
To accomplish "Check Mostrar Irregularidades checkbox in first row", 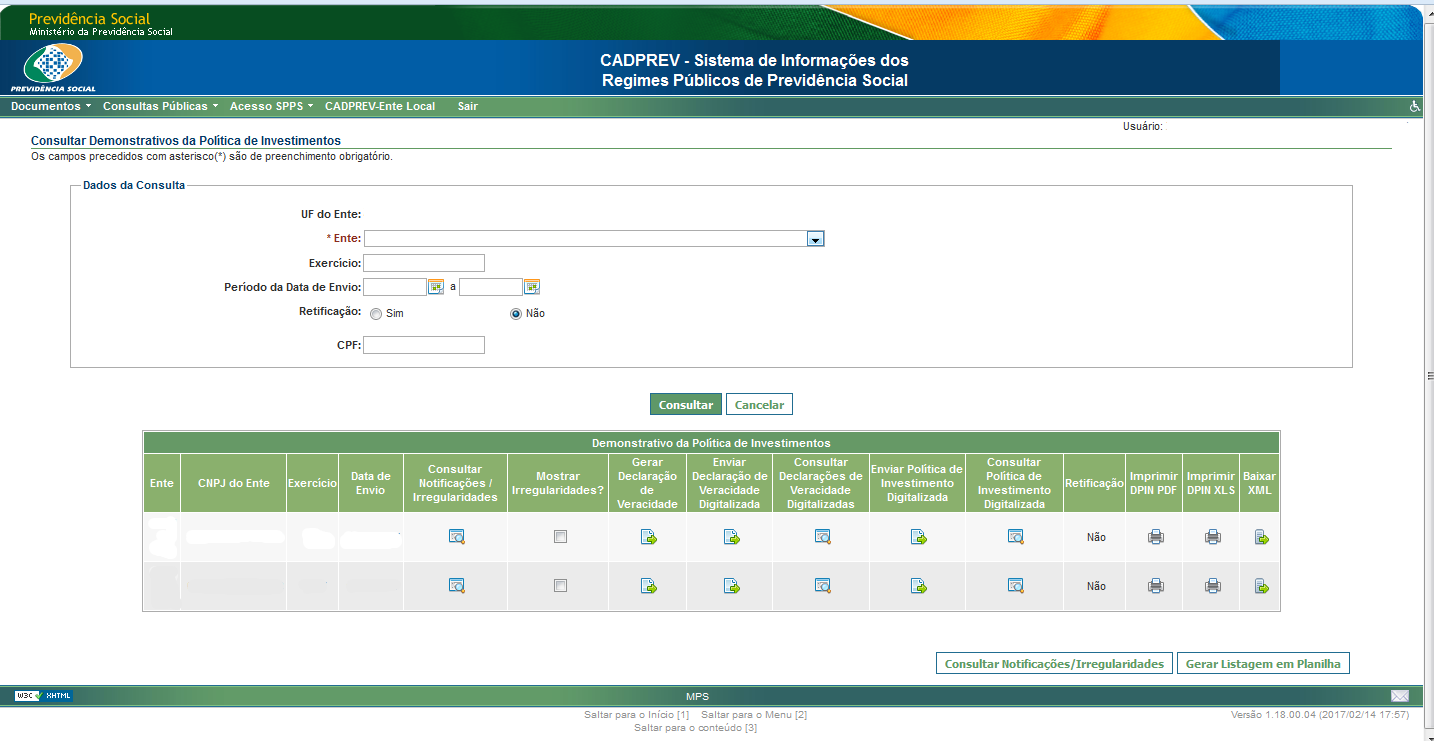I will click(560, 537).
